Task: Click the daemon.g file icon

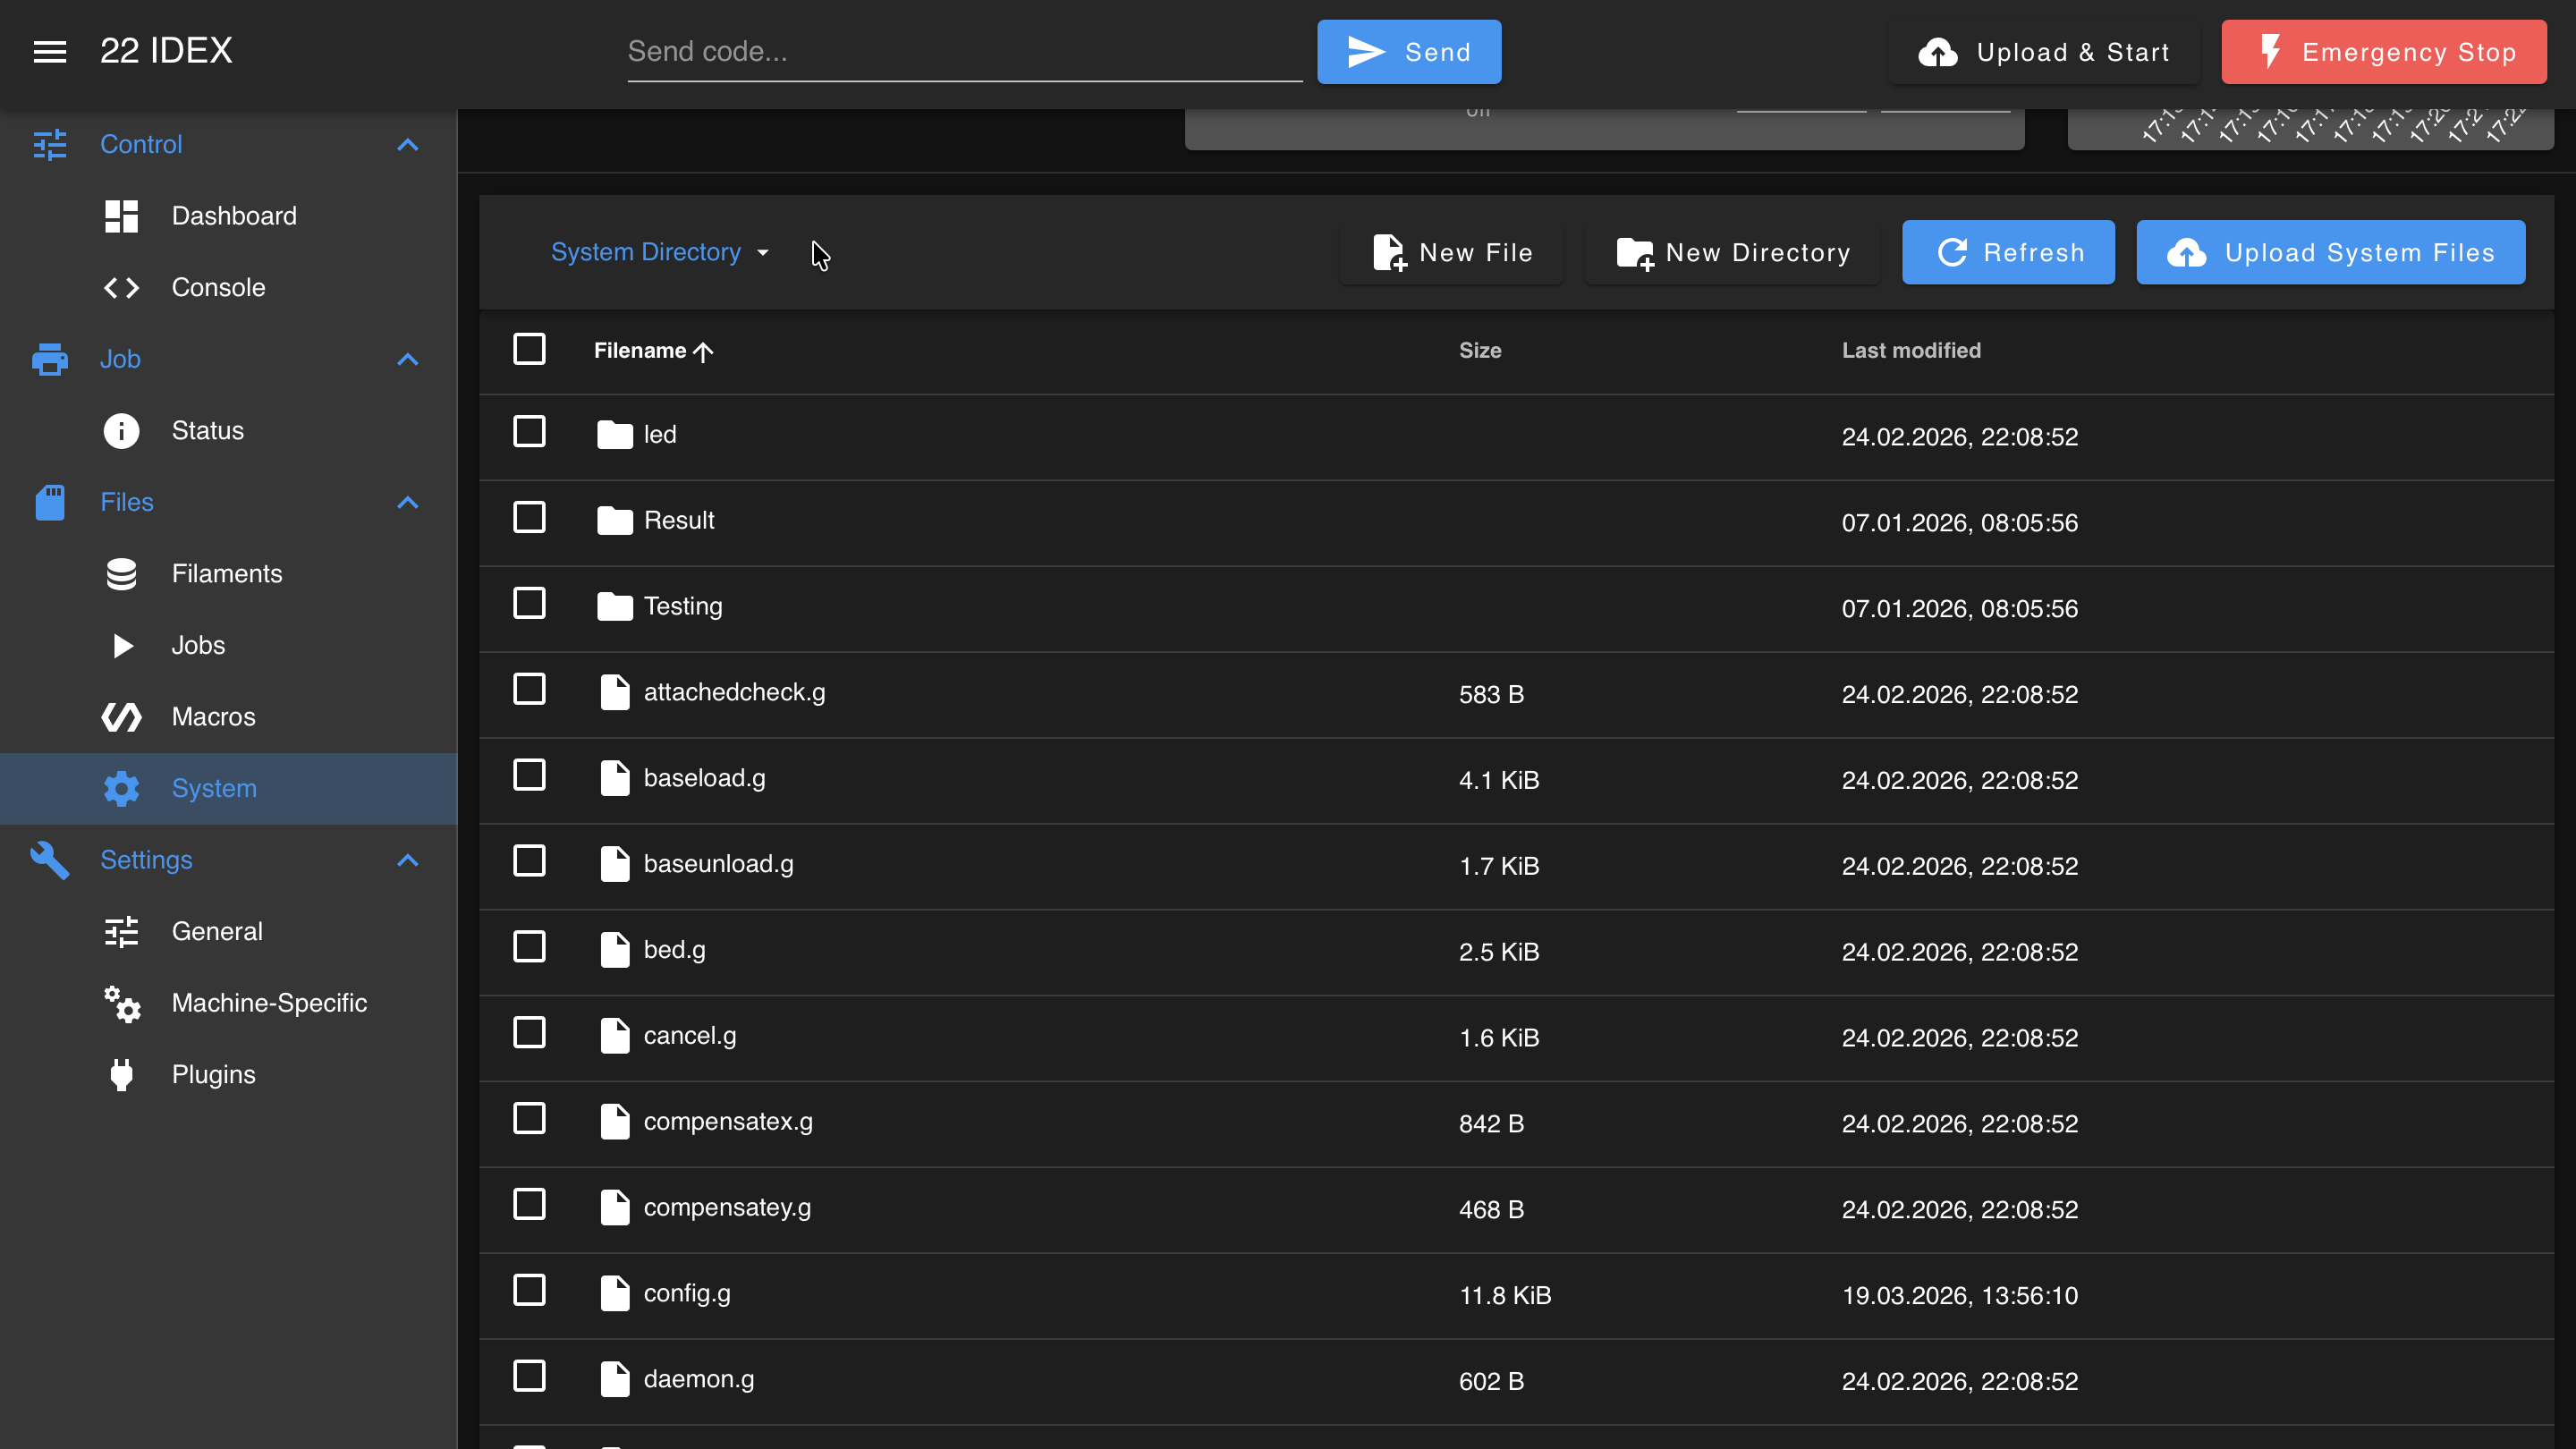Action: click(x=615, y=1379)
